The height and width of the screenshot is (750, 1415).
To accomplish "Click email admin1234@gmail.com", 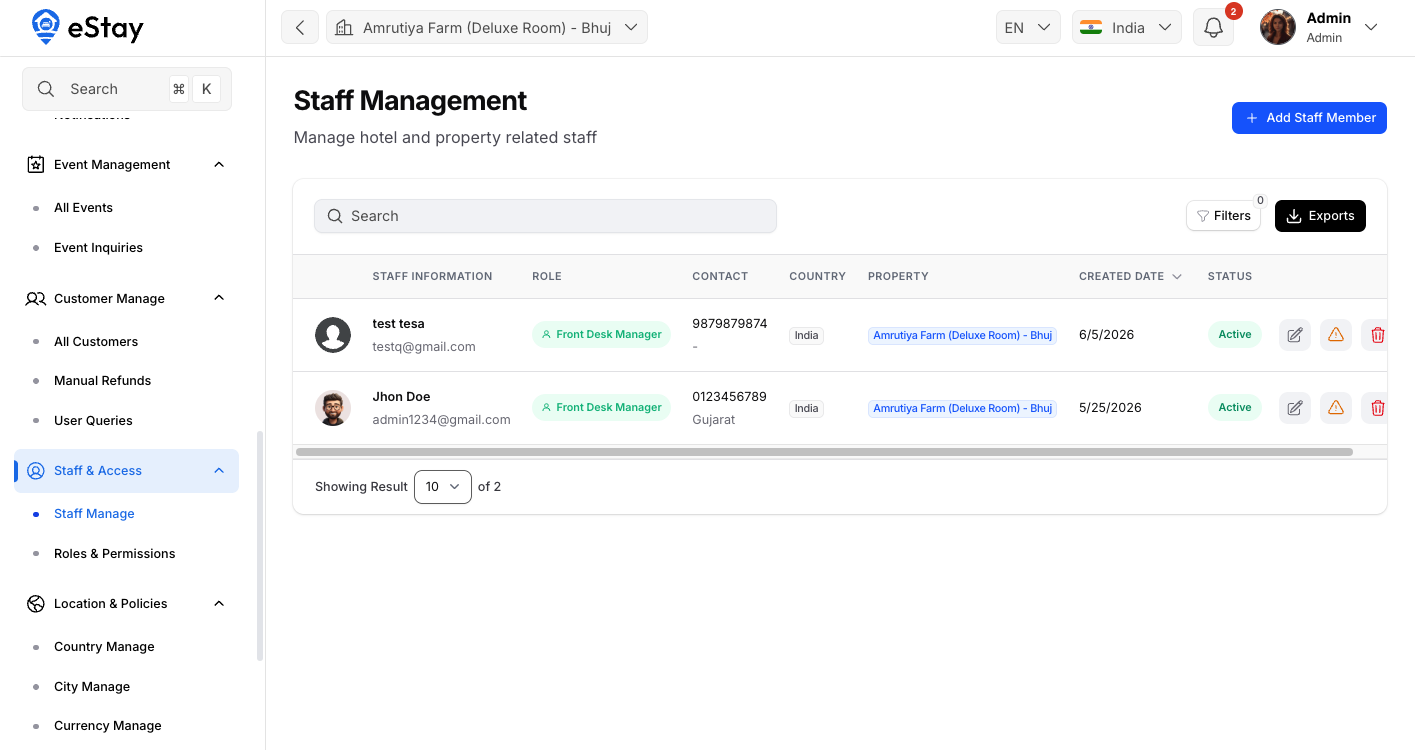I will [441, 420].
